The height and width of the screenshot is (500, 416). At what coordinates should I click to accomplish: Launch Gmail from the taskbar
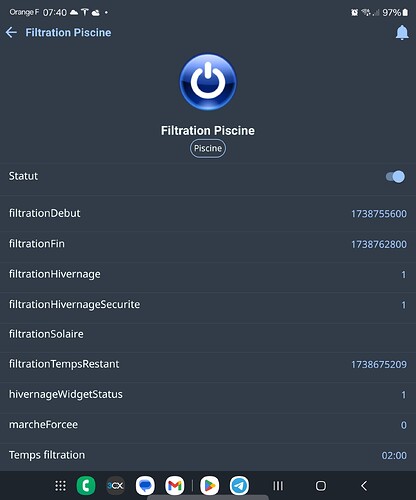[x=175, y=486]
